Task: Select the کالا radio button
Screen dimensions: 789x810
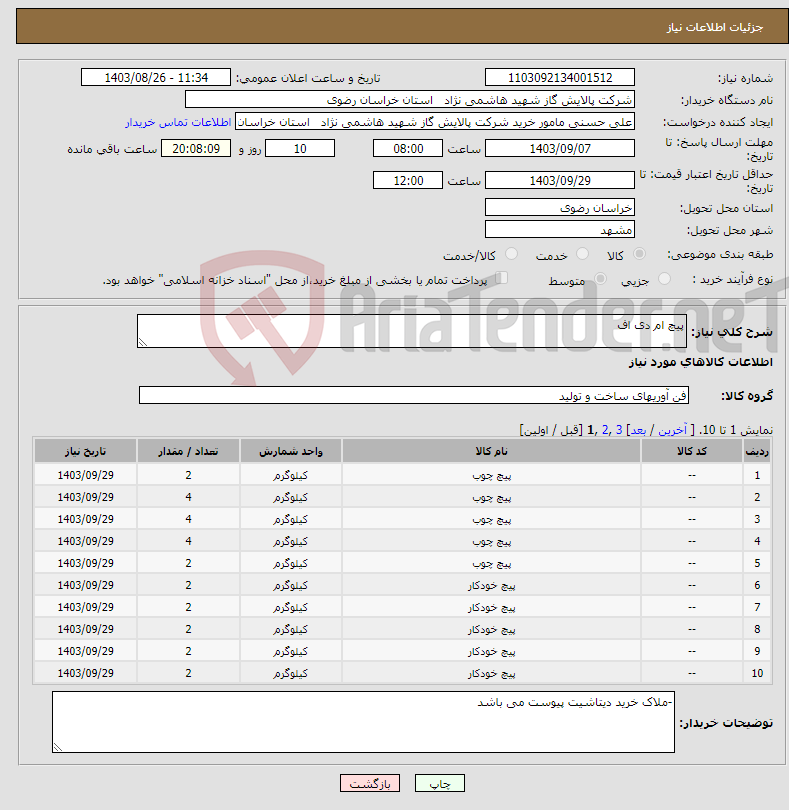Action: pyautogui.click(x=639, y=254)
